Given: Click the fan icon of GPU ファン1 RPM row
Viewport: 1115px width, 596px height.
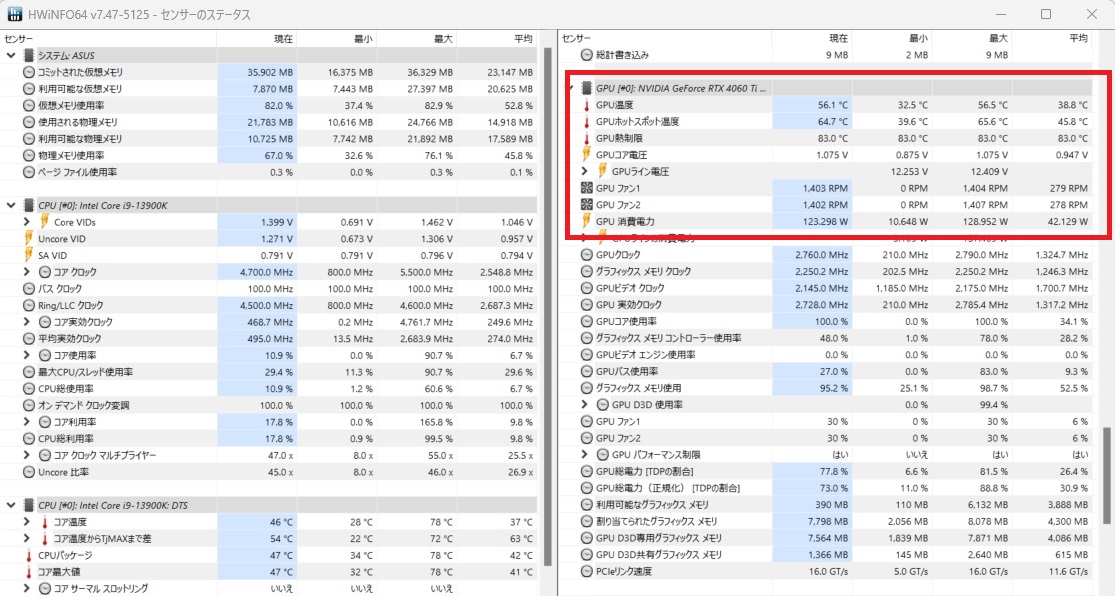Looking at the screenshot, I should 587,188.
